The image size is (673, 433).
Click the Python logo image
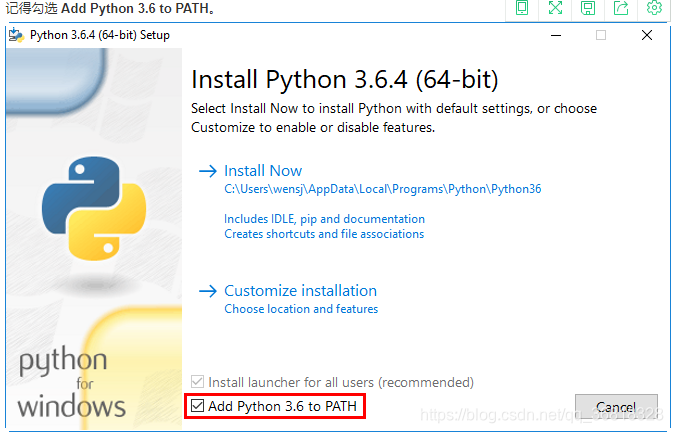click(x=94, y=209)
